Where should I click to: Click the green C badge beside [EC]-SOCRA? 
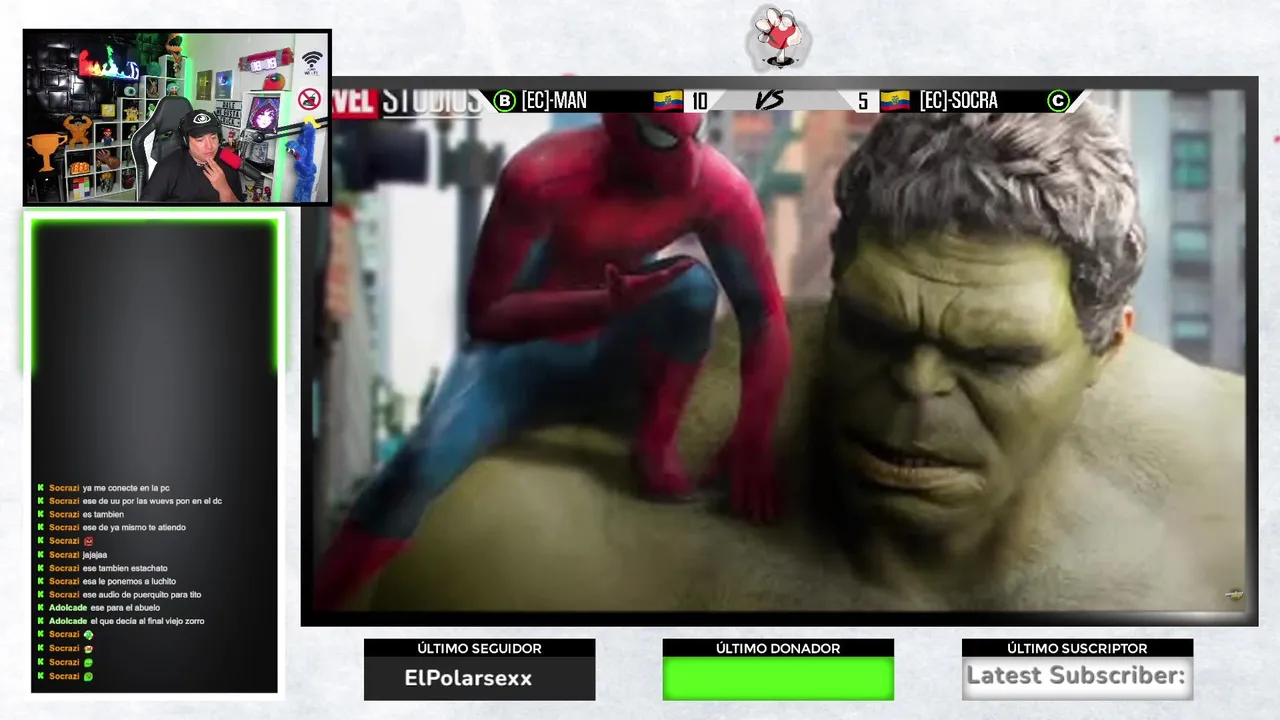1058,100
